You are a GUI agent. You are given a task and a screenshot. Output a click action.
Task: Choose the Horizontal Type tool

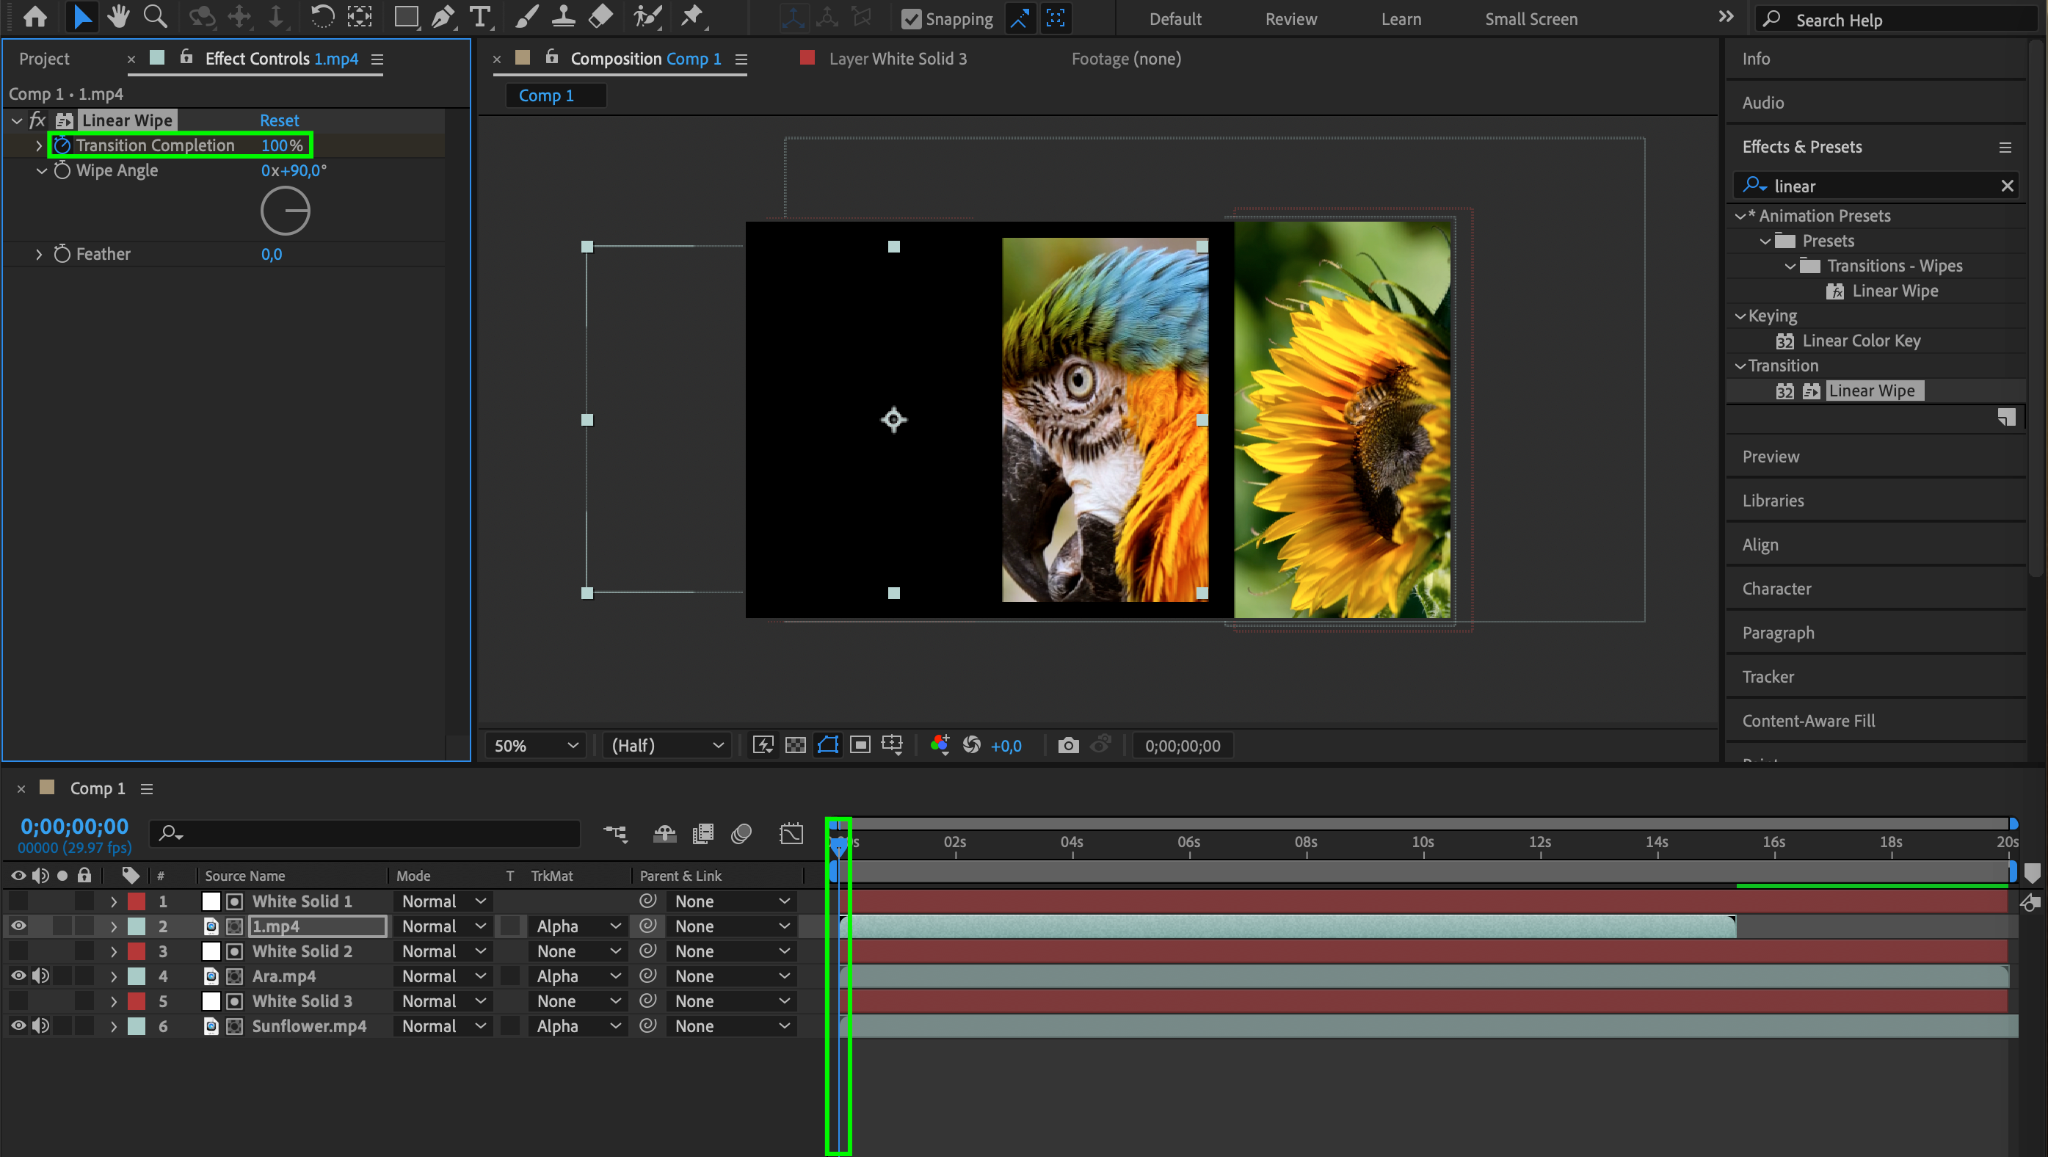pos(480,16)
